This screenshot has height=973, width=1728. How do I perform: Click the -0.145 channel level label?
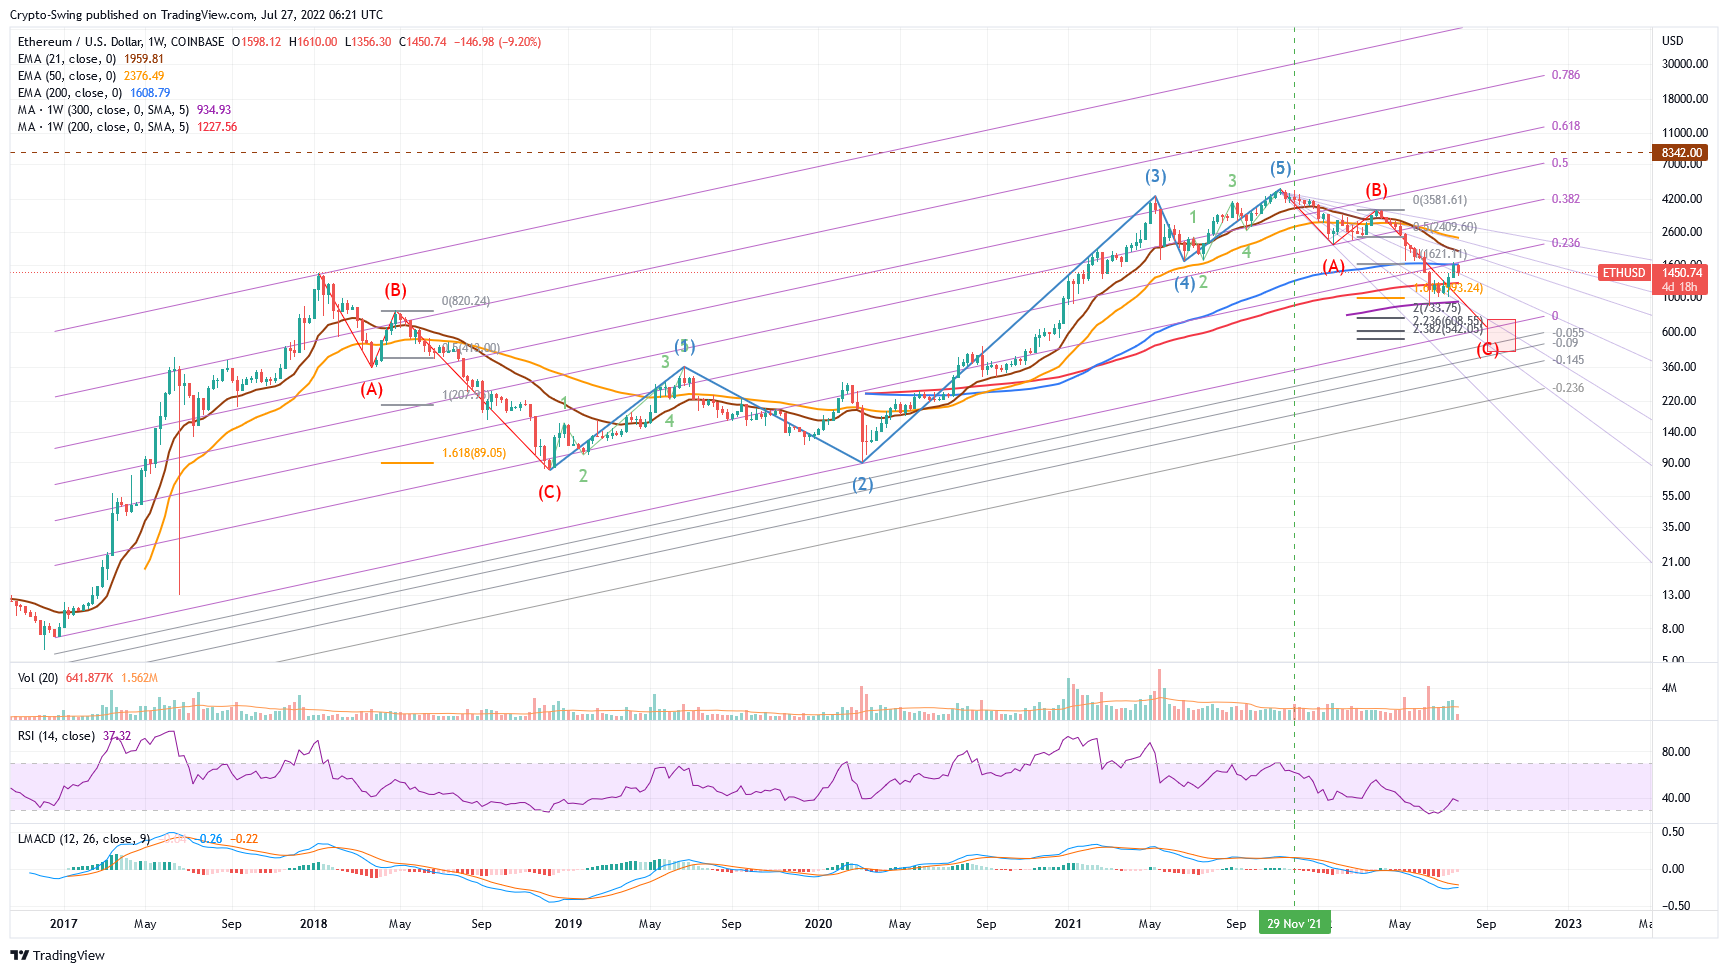(x=1568, y=360)
